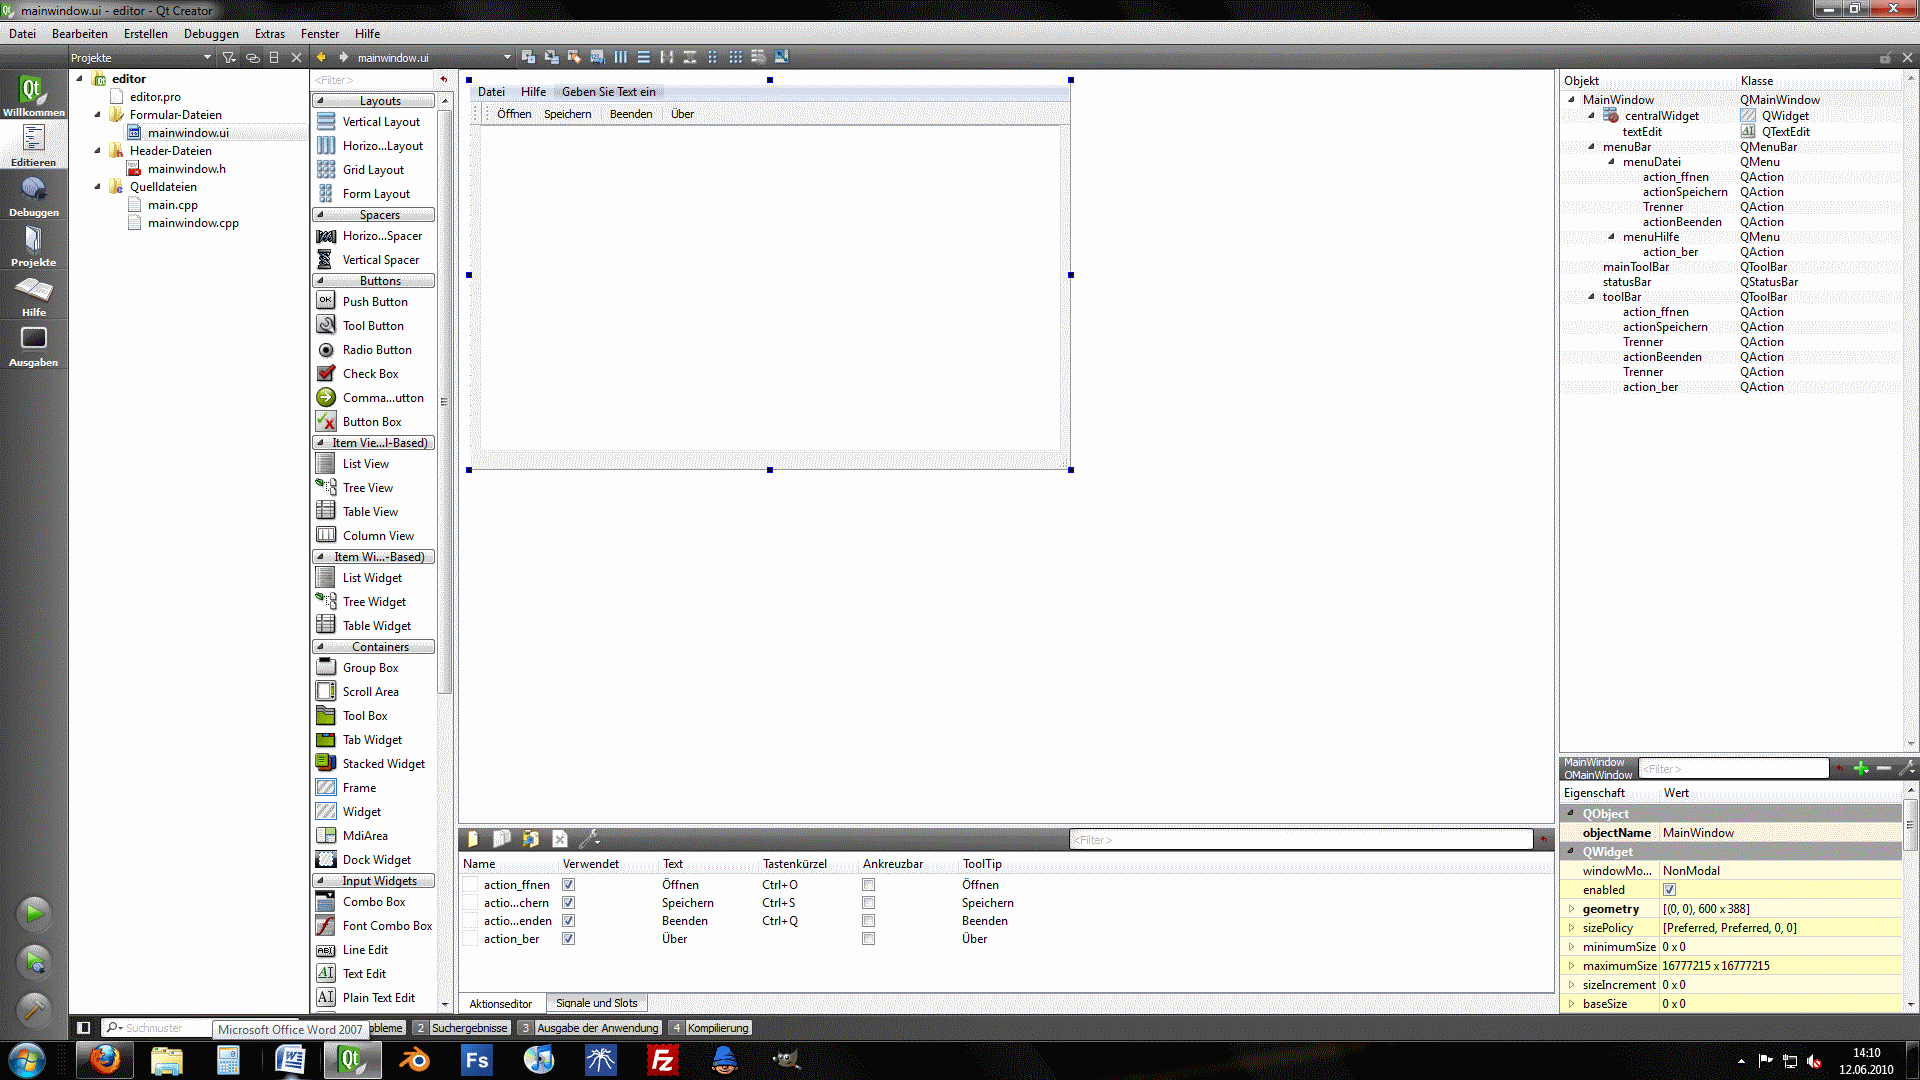Expand the geometry property row
1920x1080 pixels.
click(1571, 909)
